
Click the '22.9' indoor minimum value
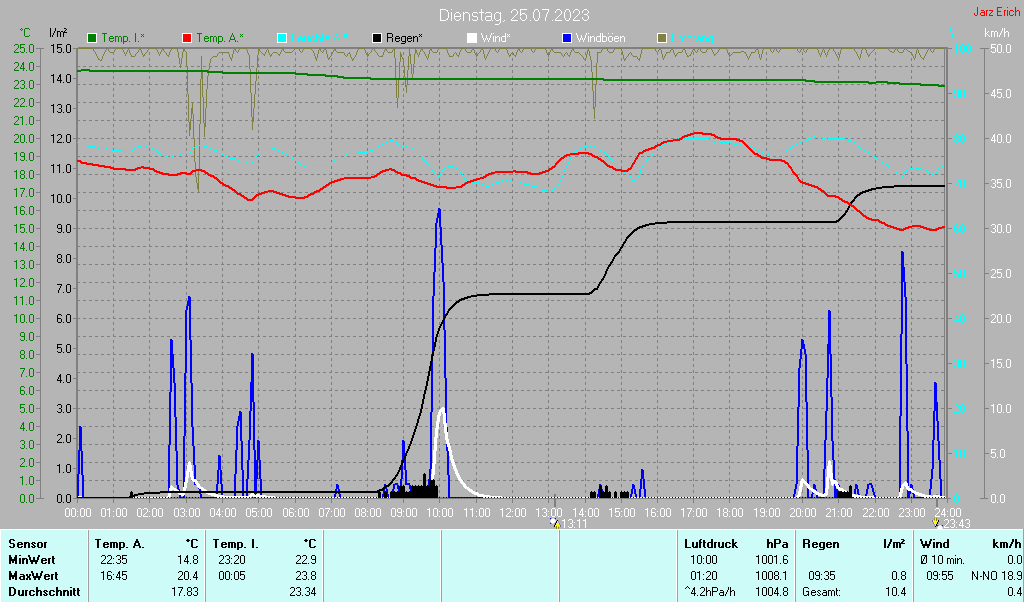306,560
